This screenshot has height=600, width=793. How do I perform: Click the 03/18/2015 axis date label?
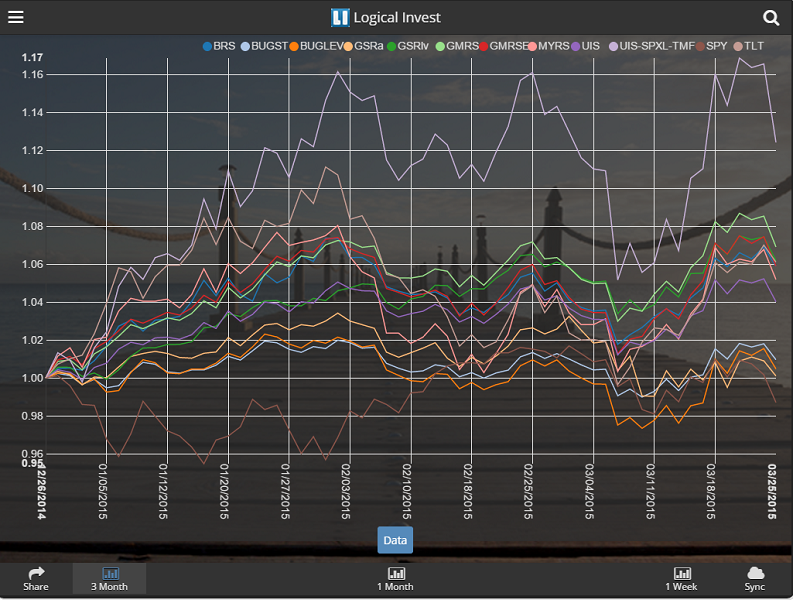click(x=711, y=491)
